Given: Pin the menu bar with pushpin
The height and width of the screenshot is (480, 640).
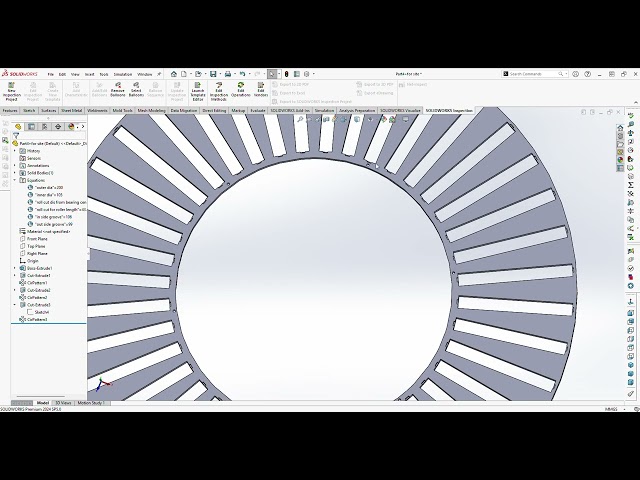Looking at the screenshot, I should click(159, 74).
